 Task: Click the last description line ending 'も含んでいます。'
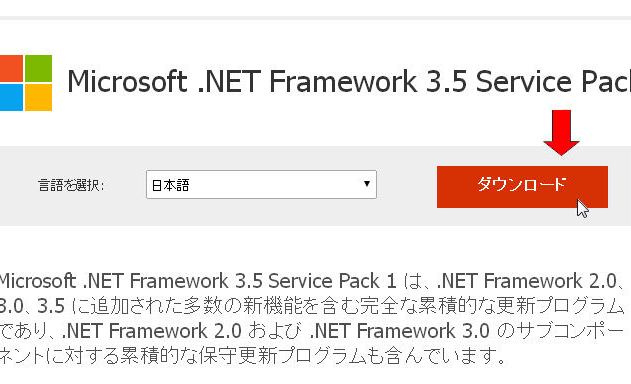coord(253,356)
